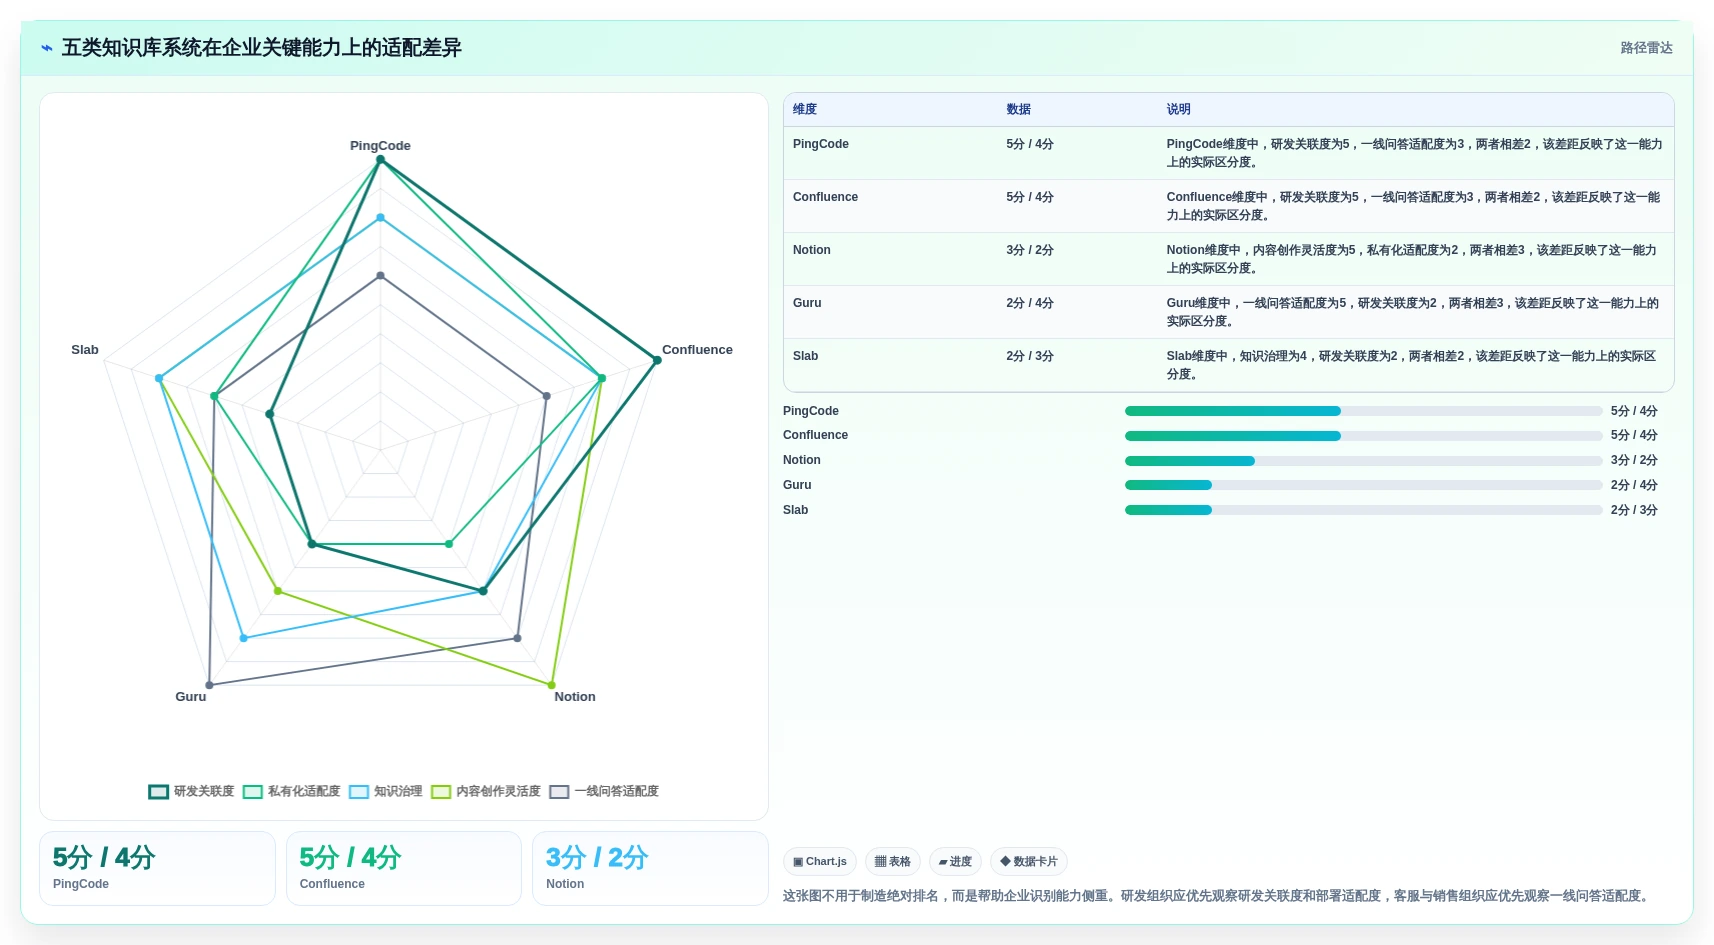Image resolution: width=1714 pixels, height=945 pixels.
Task: Click the 维度 column header
Action: point(805,109)
